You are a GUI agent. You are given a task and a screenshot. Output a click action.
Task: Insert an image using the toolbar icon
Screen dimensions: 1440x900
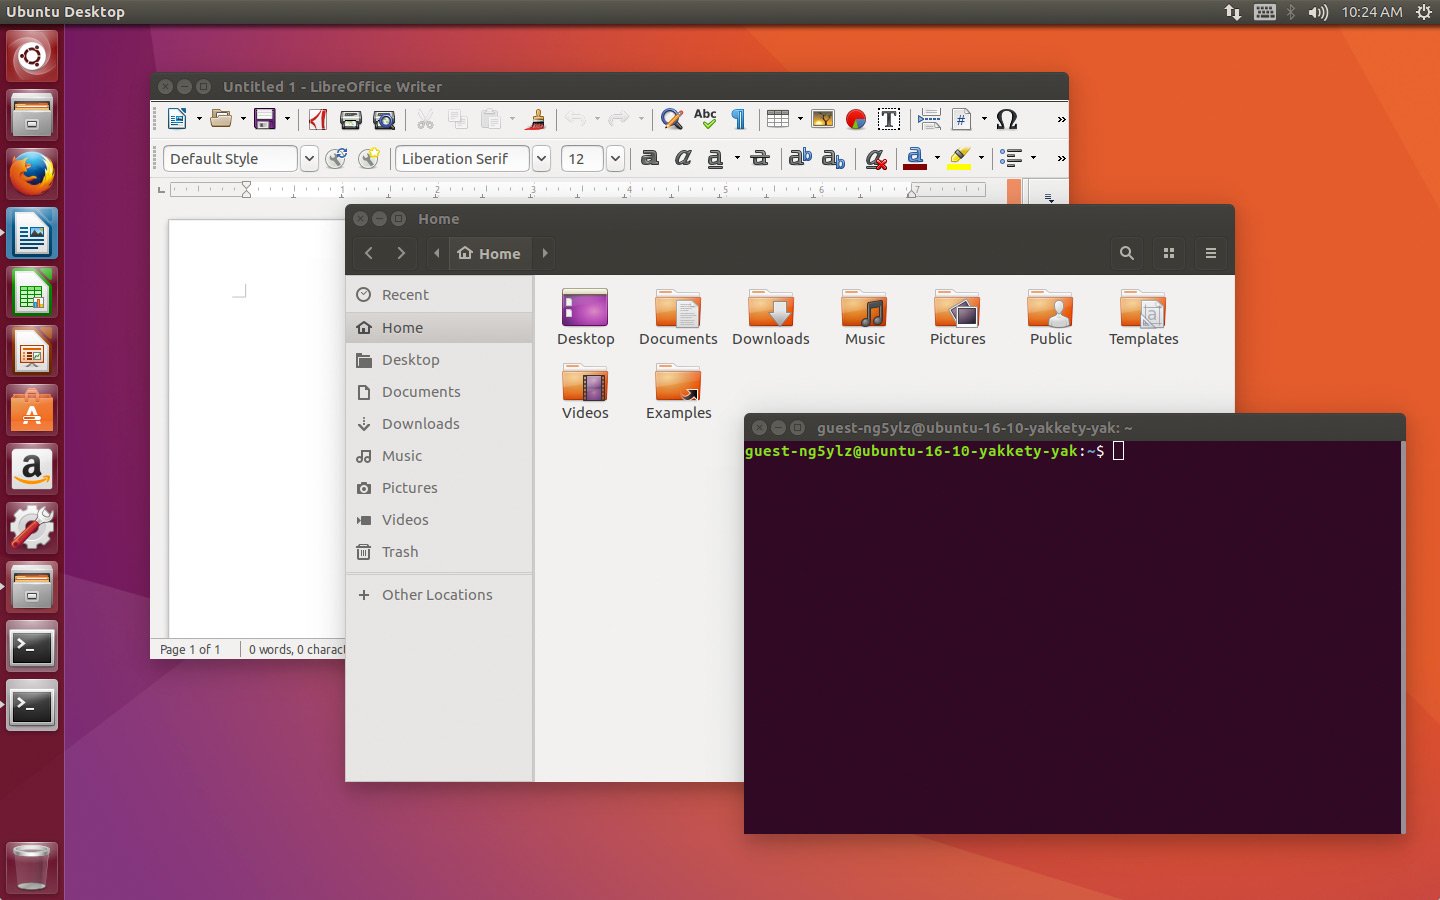point(823,120)
